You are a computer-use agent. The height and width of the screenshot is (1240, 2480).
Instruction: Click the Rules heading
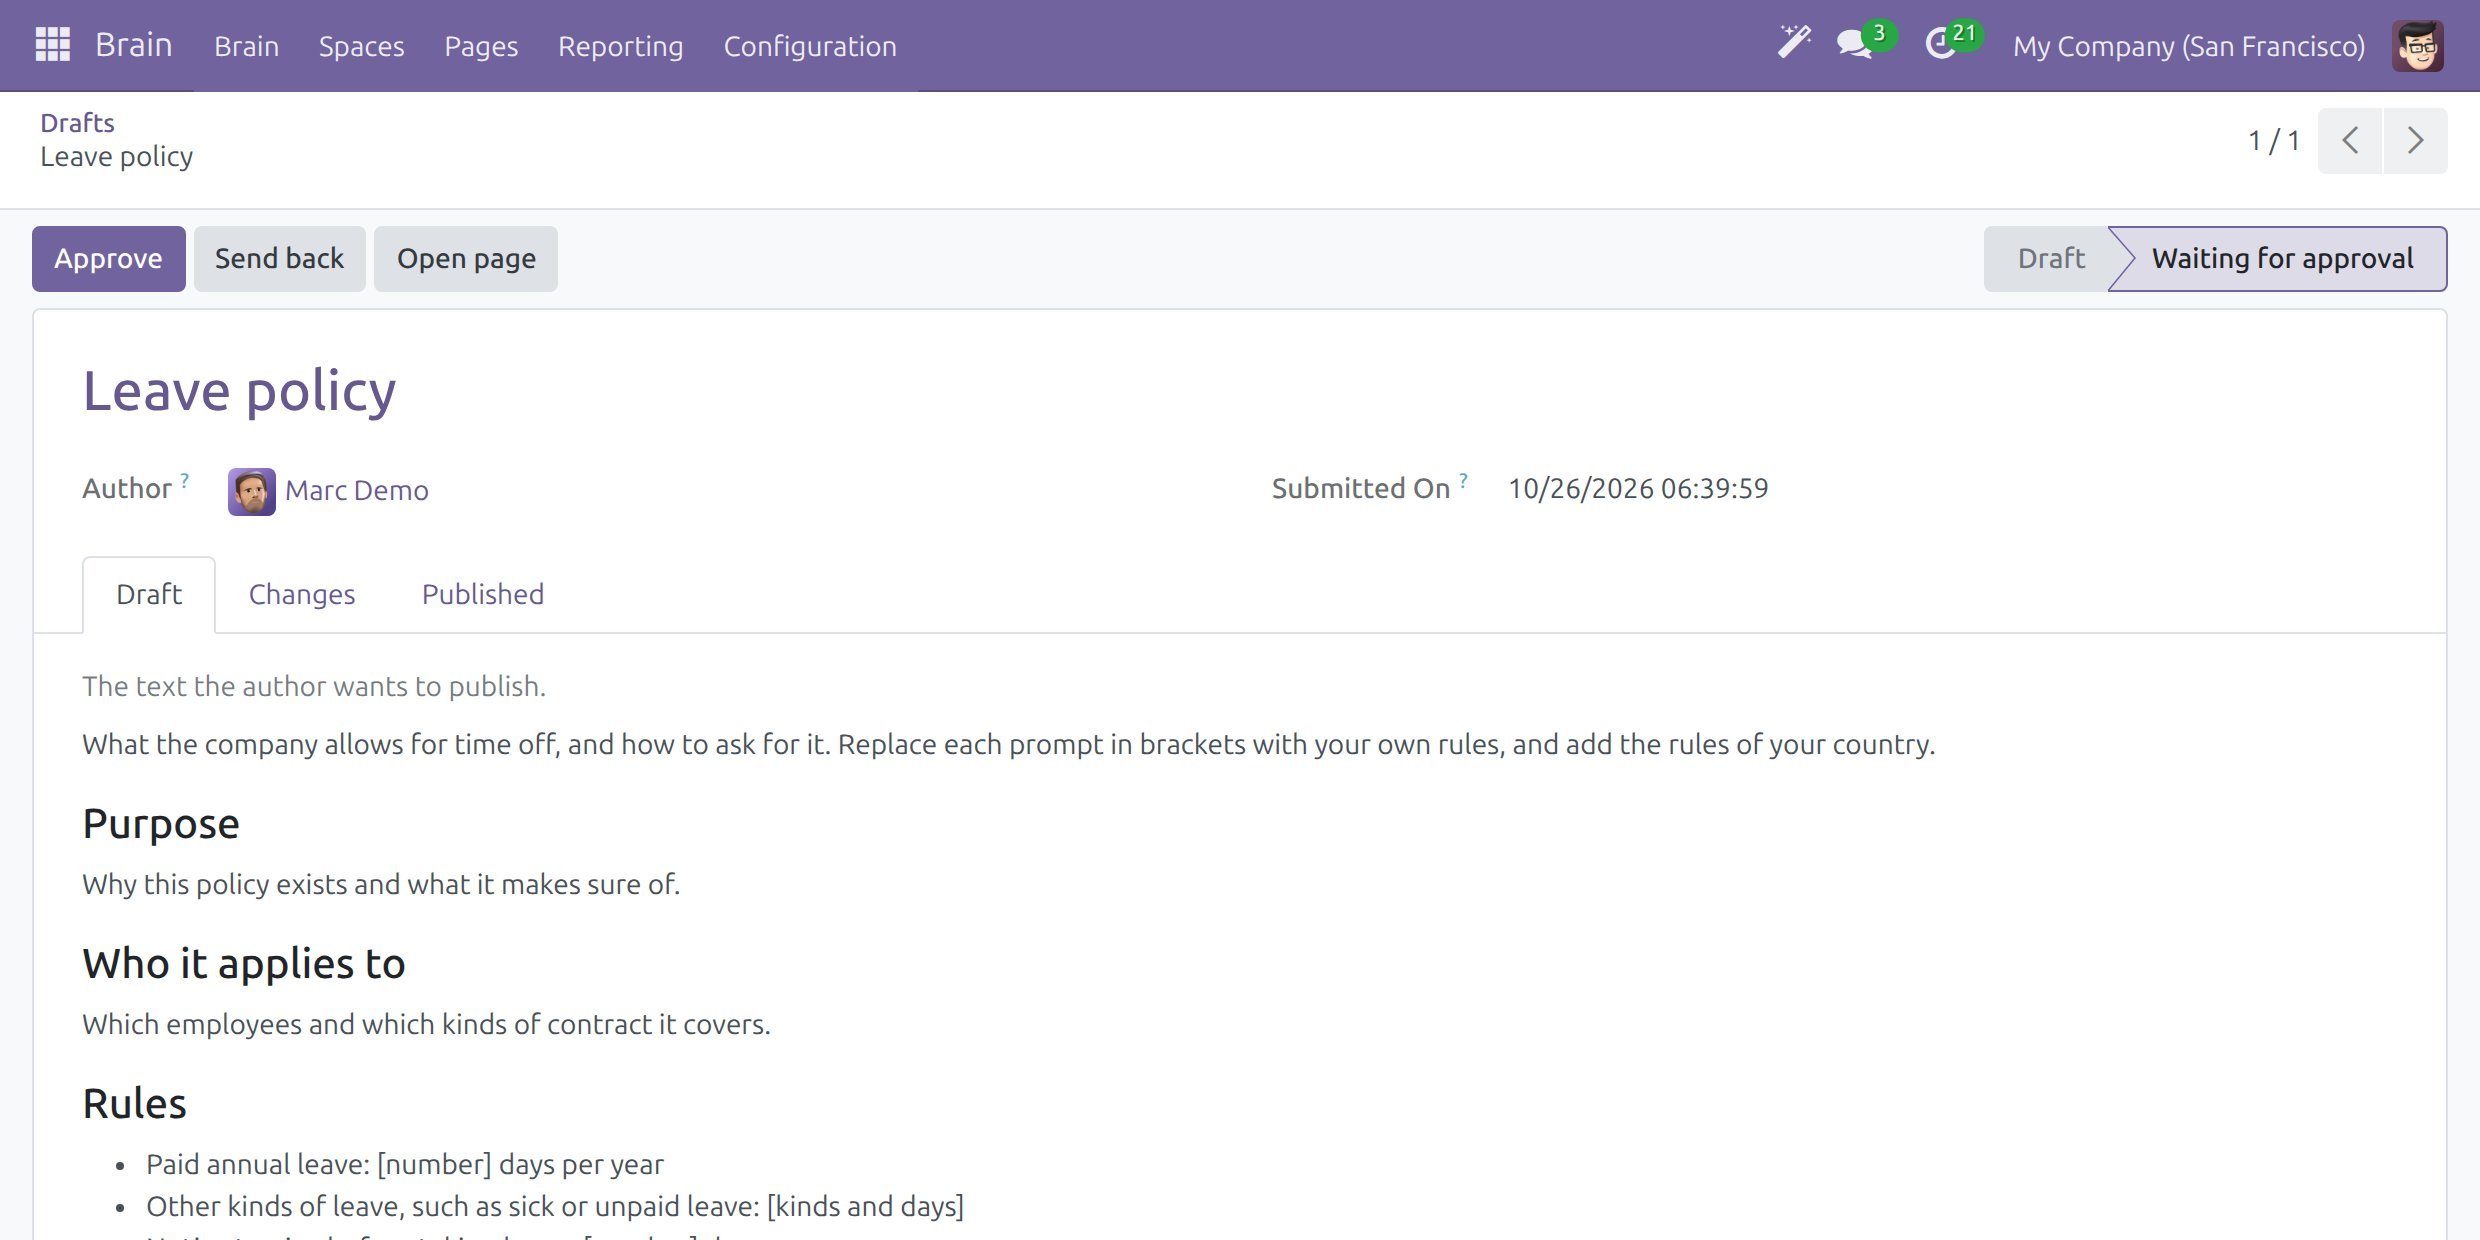(x=135, y=1104)
